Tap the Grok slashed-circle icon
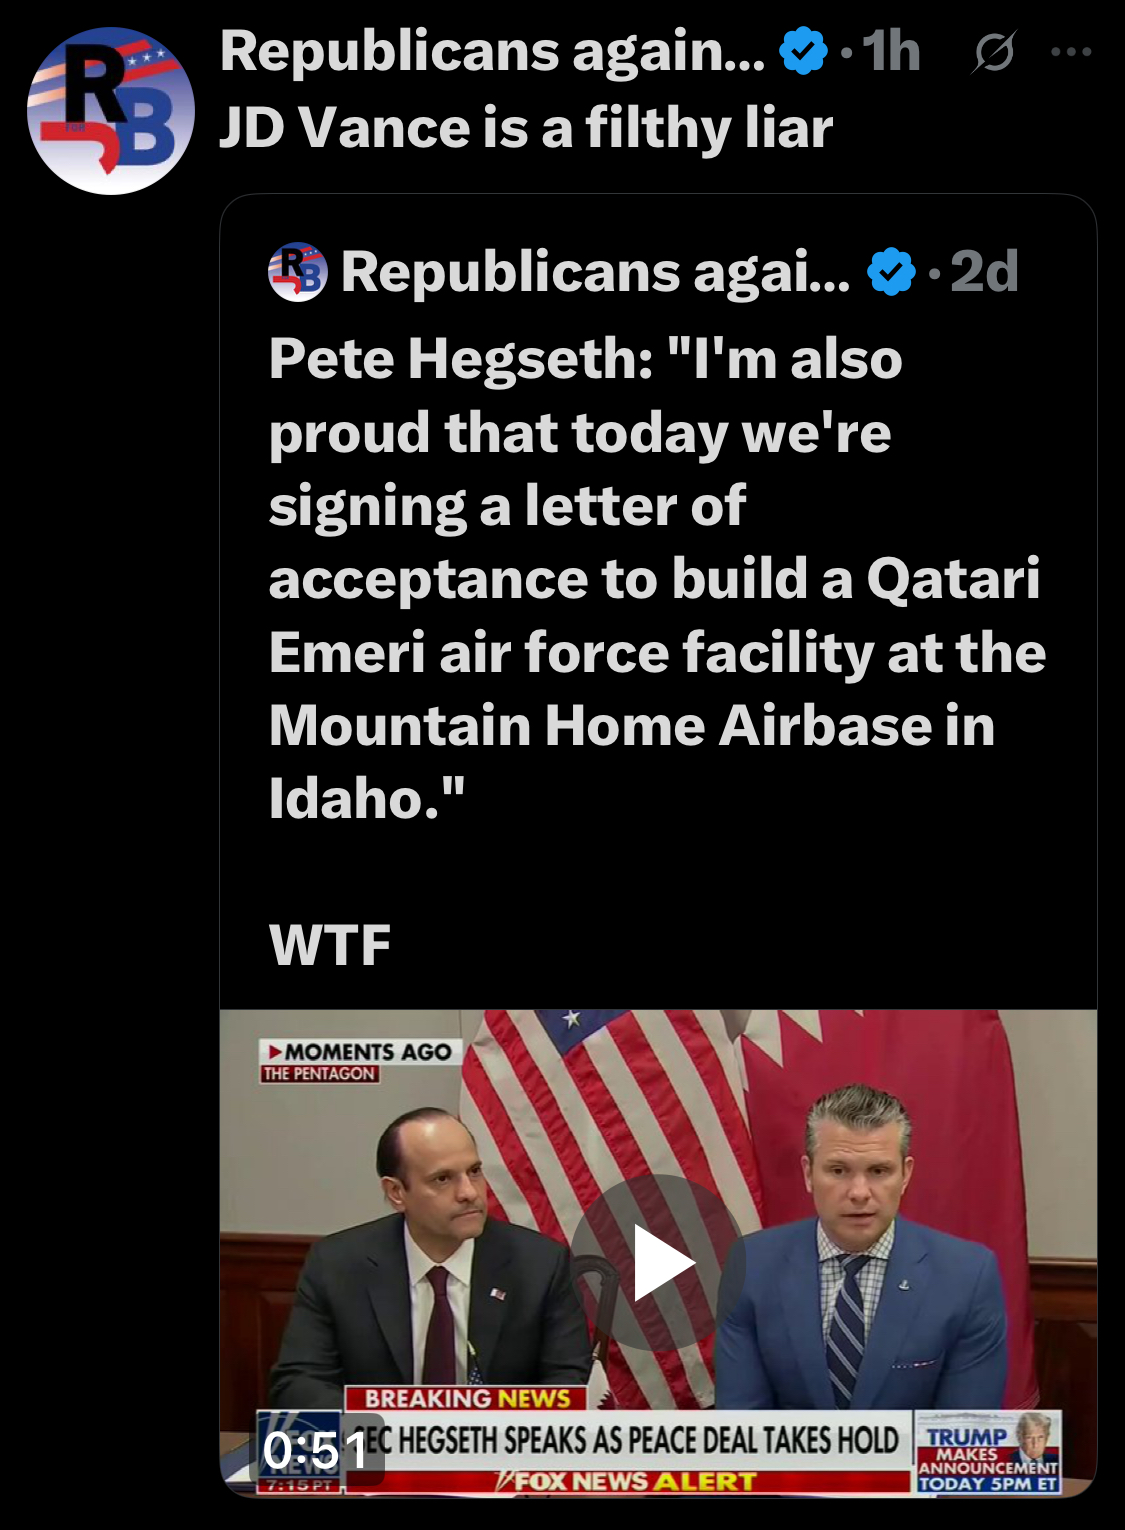 [x=993, y=52]
